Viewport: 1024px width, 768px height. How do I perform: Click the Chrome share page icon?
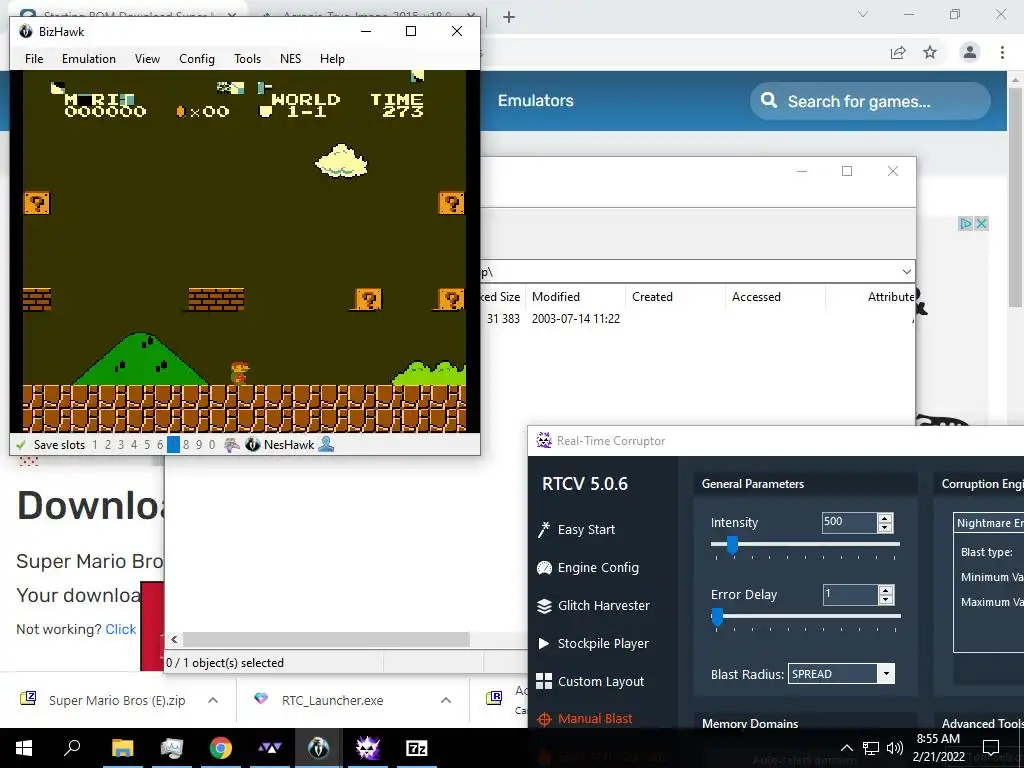click(x=898, y=52)
